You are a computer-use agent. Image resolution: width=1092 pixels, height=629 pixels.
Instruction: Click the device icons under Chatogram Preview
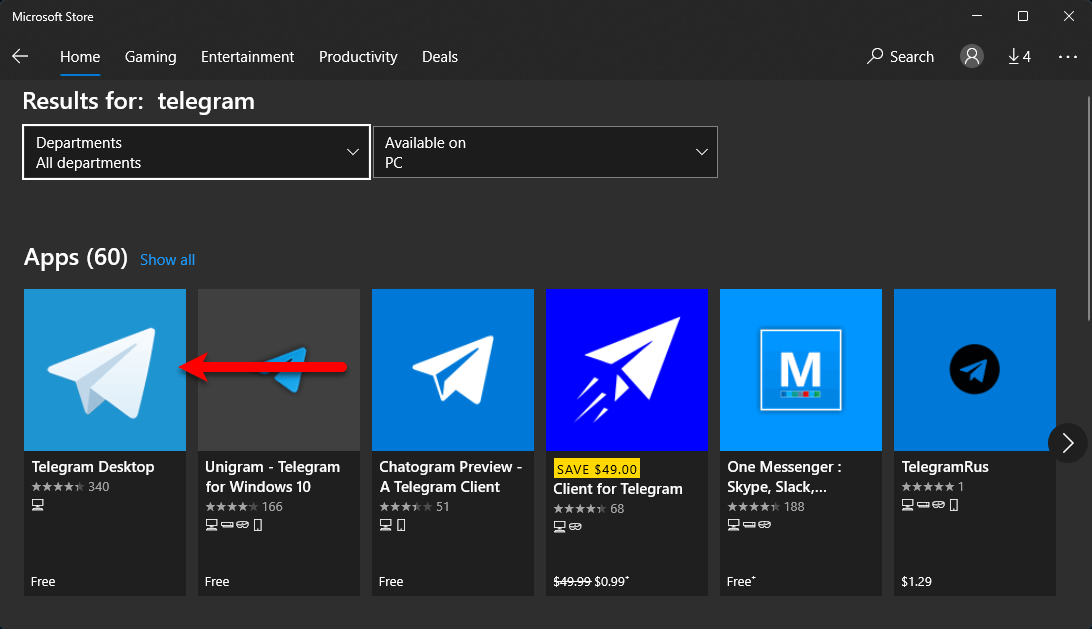point(392,525)
